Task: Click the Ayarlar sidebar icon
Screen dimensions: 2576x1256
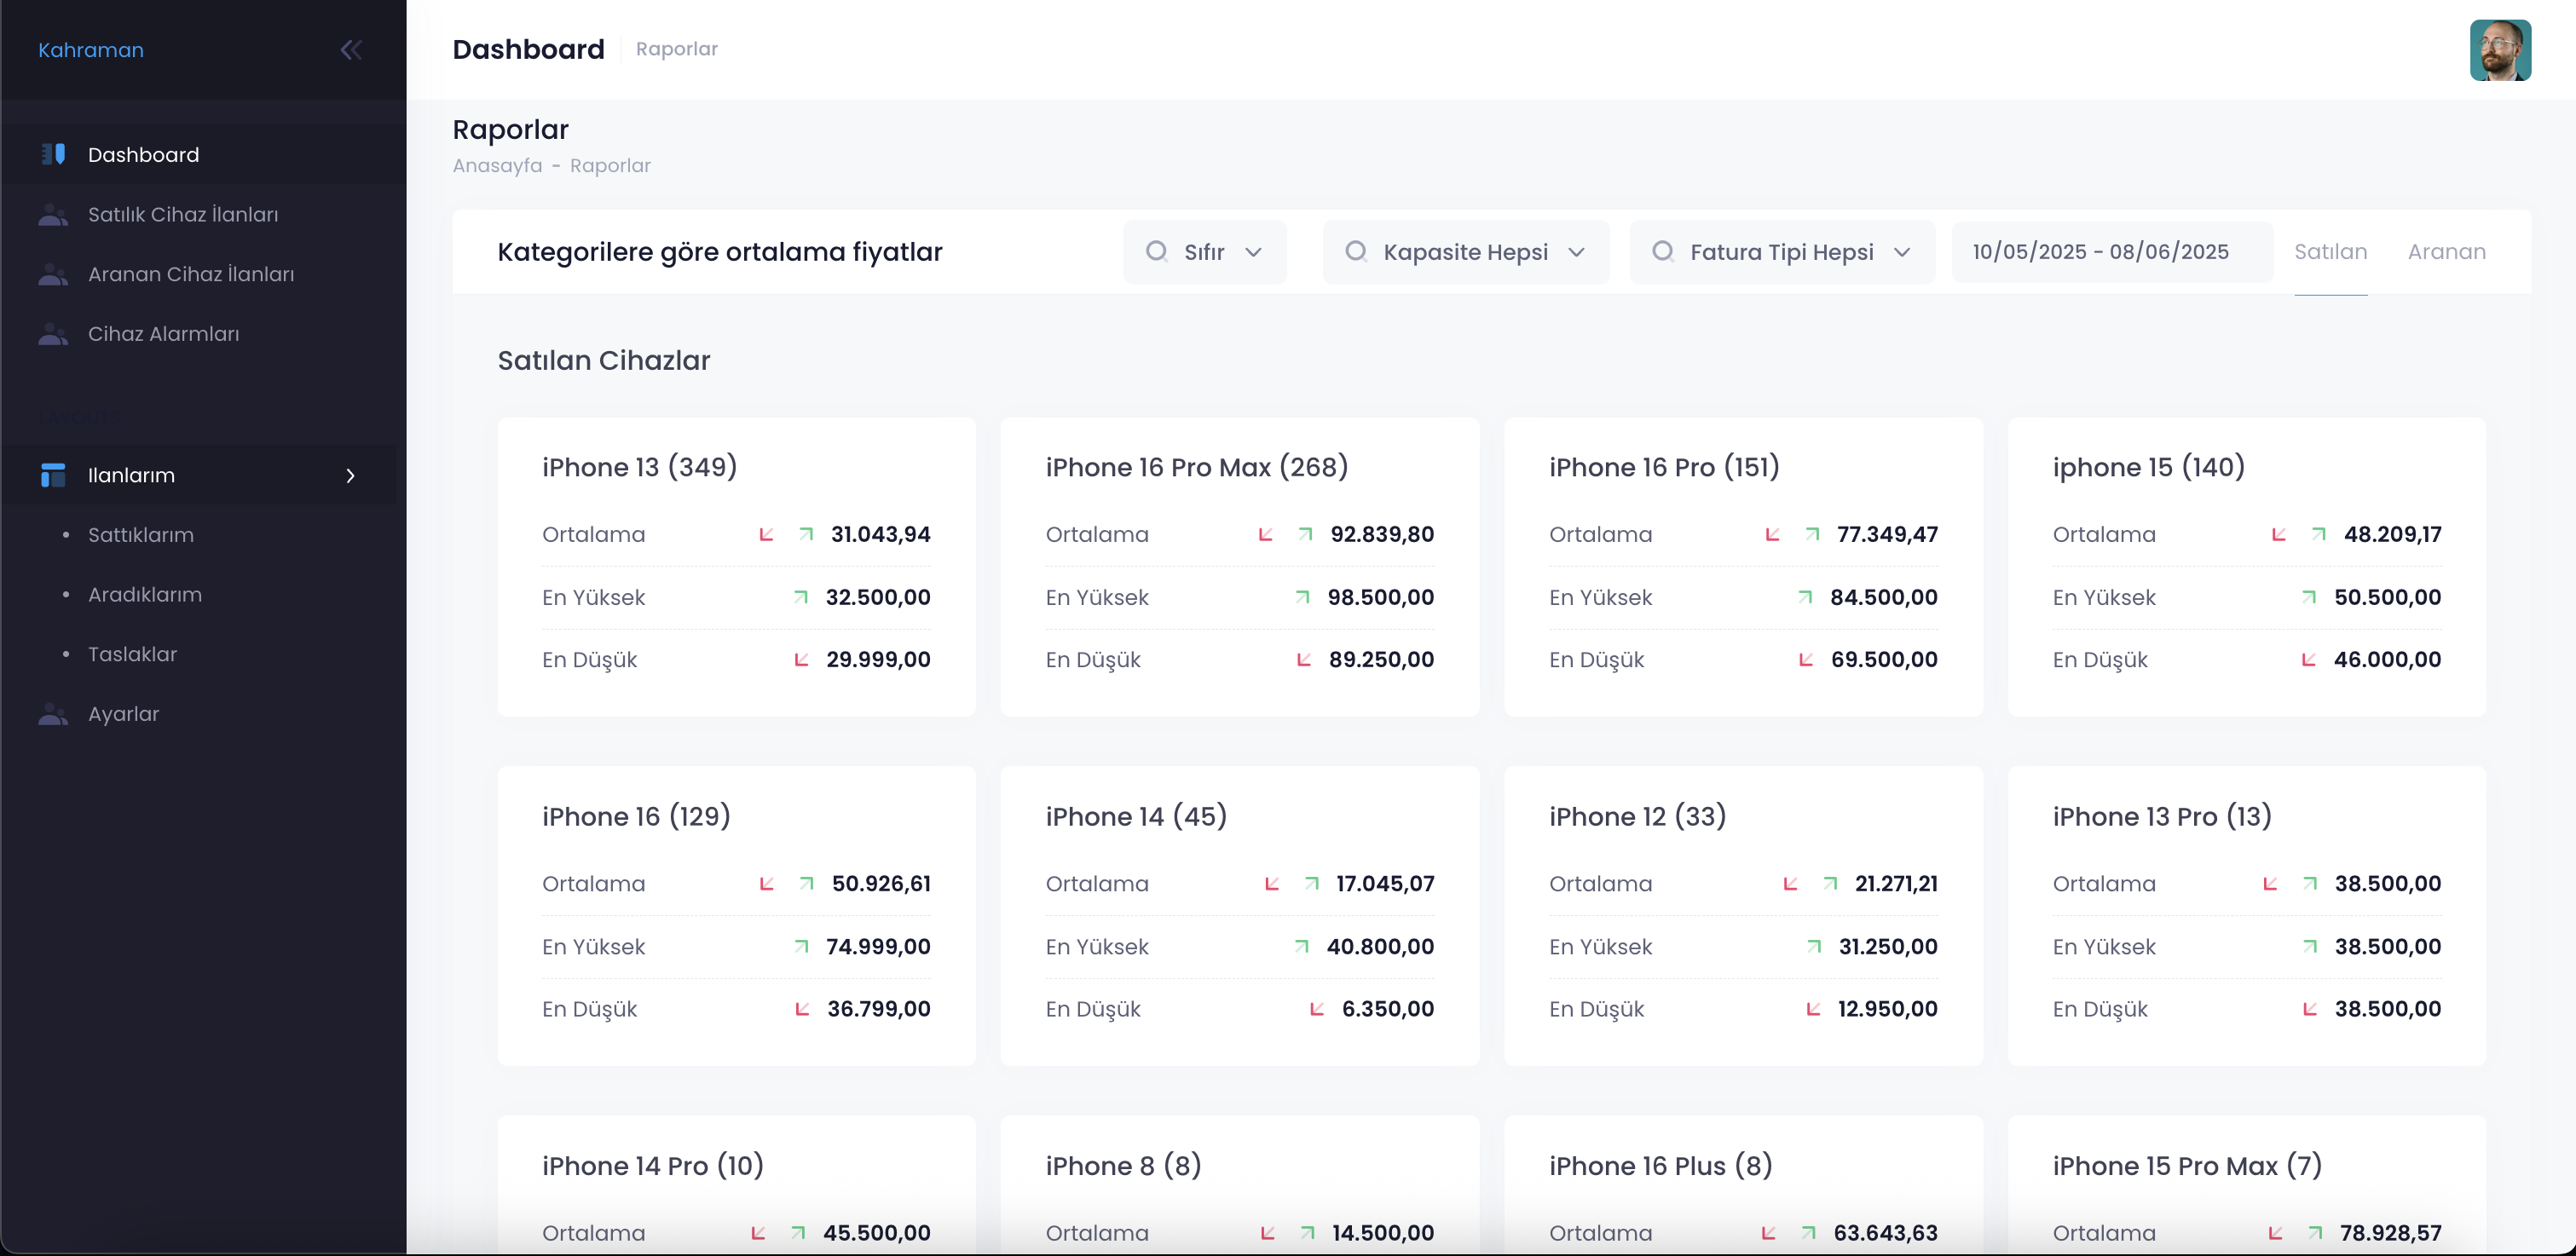Action: [53, 714]
